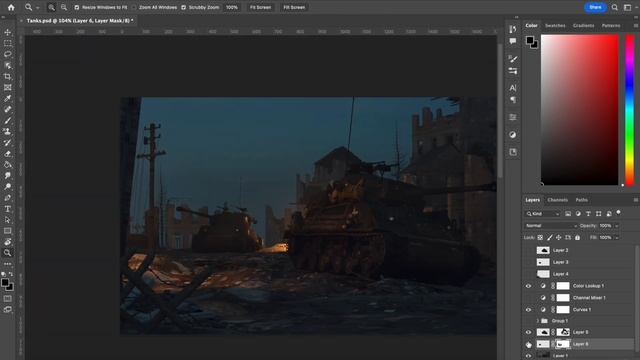Select the Clone Stamp tool
The width and height of the screenshot is (640, 360).
click(x=7, y=131)
